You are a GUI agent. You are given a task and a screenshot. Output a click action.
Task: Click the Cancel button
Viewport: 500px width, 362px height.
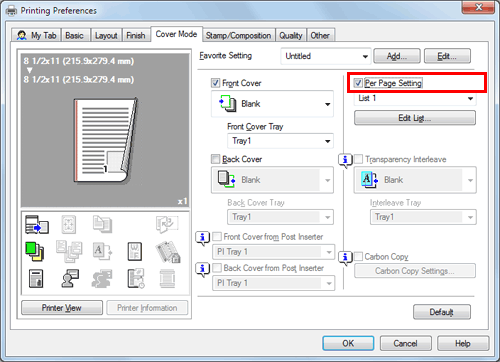(x=406, y=343)
